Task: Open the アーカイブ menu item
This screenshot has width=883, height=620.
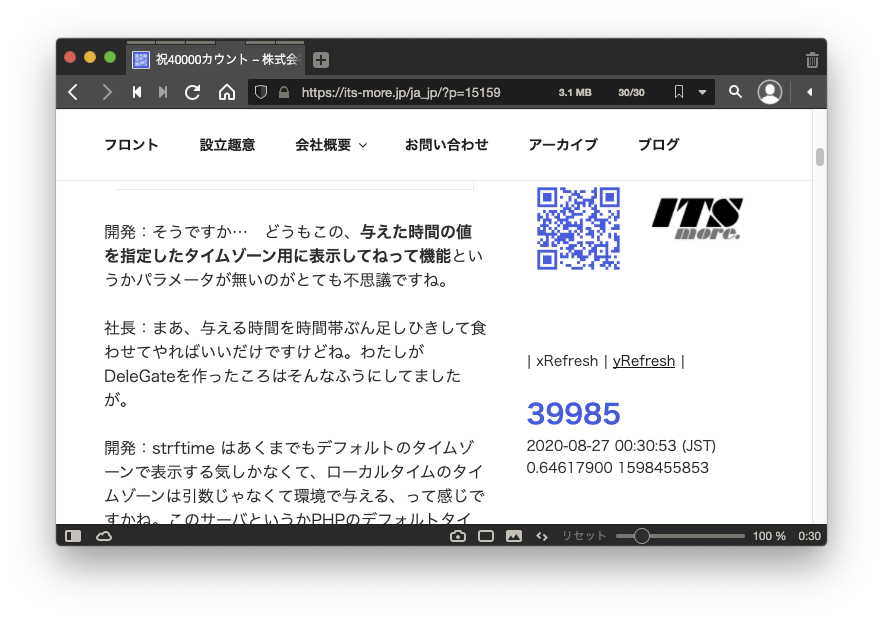Action: tap(562, 145)
